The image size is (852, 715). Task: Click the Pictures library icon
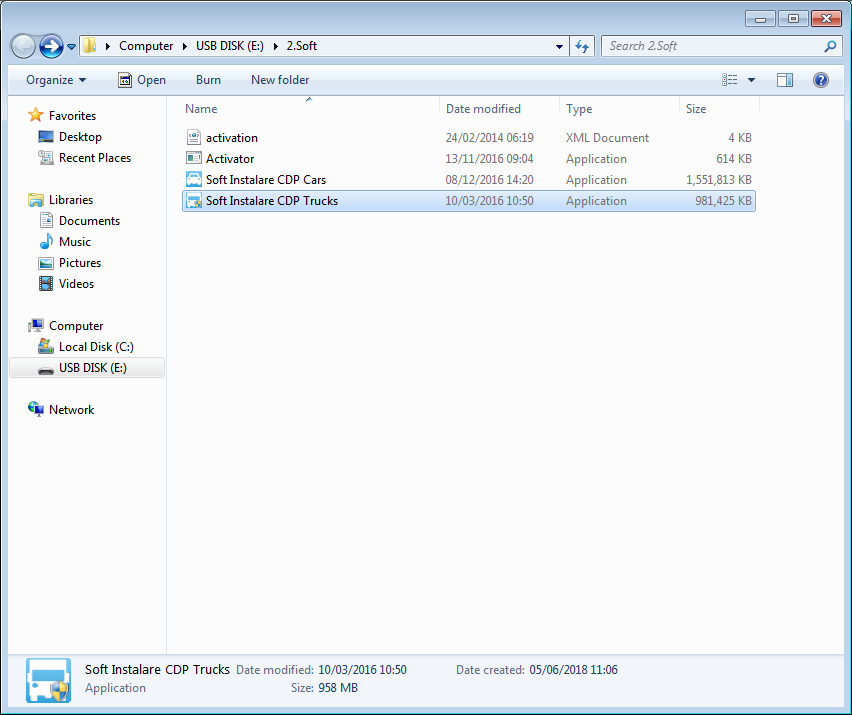(x=46, y=264)
